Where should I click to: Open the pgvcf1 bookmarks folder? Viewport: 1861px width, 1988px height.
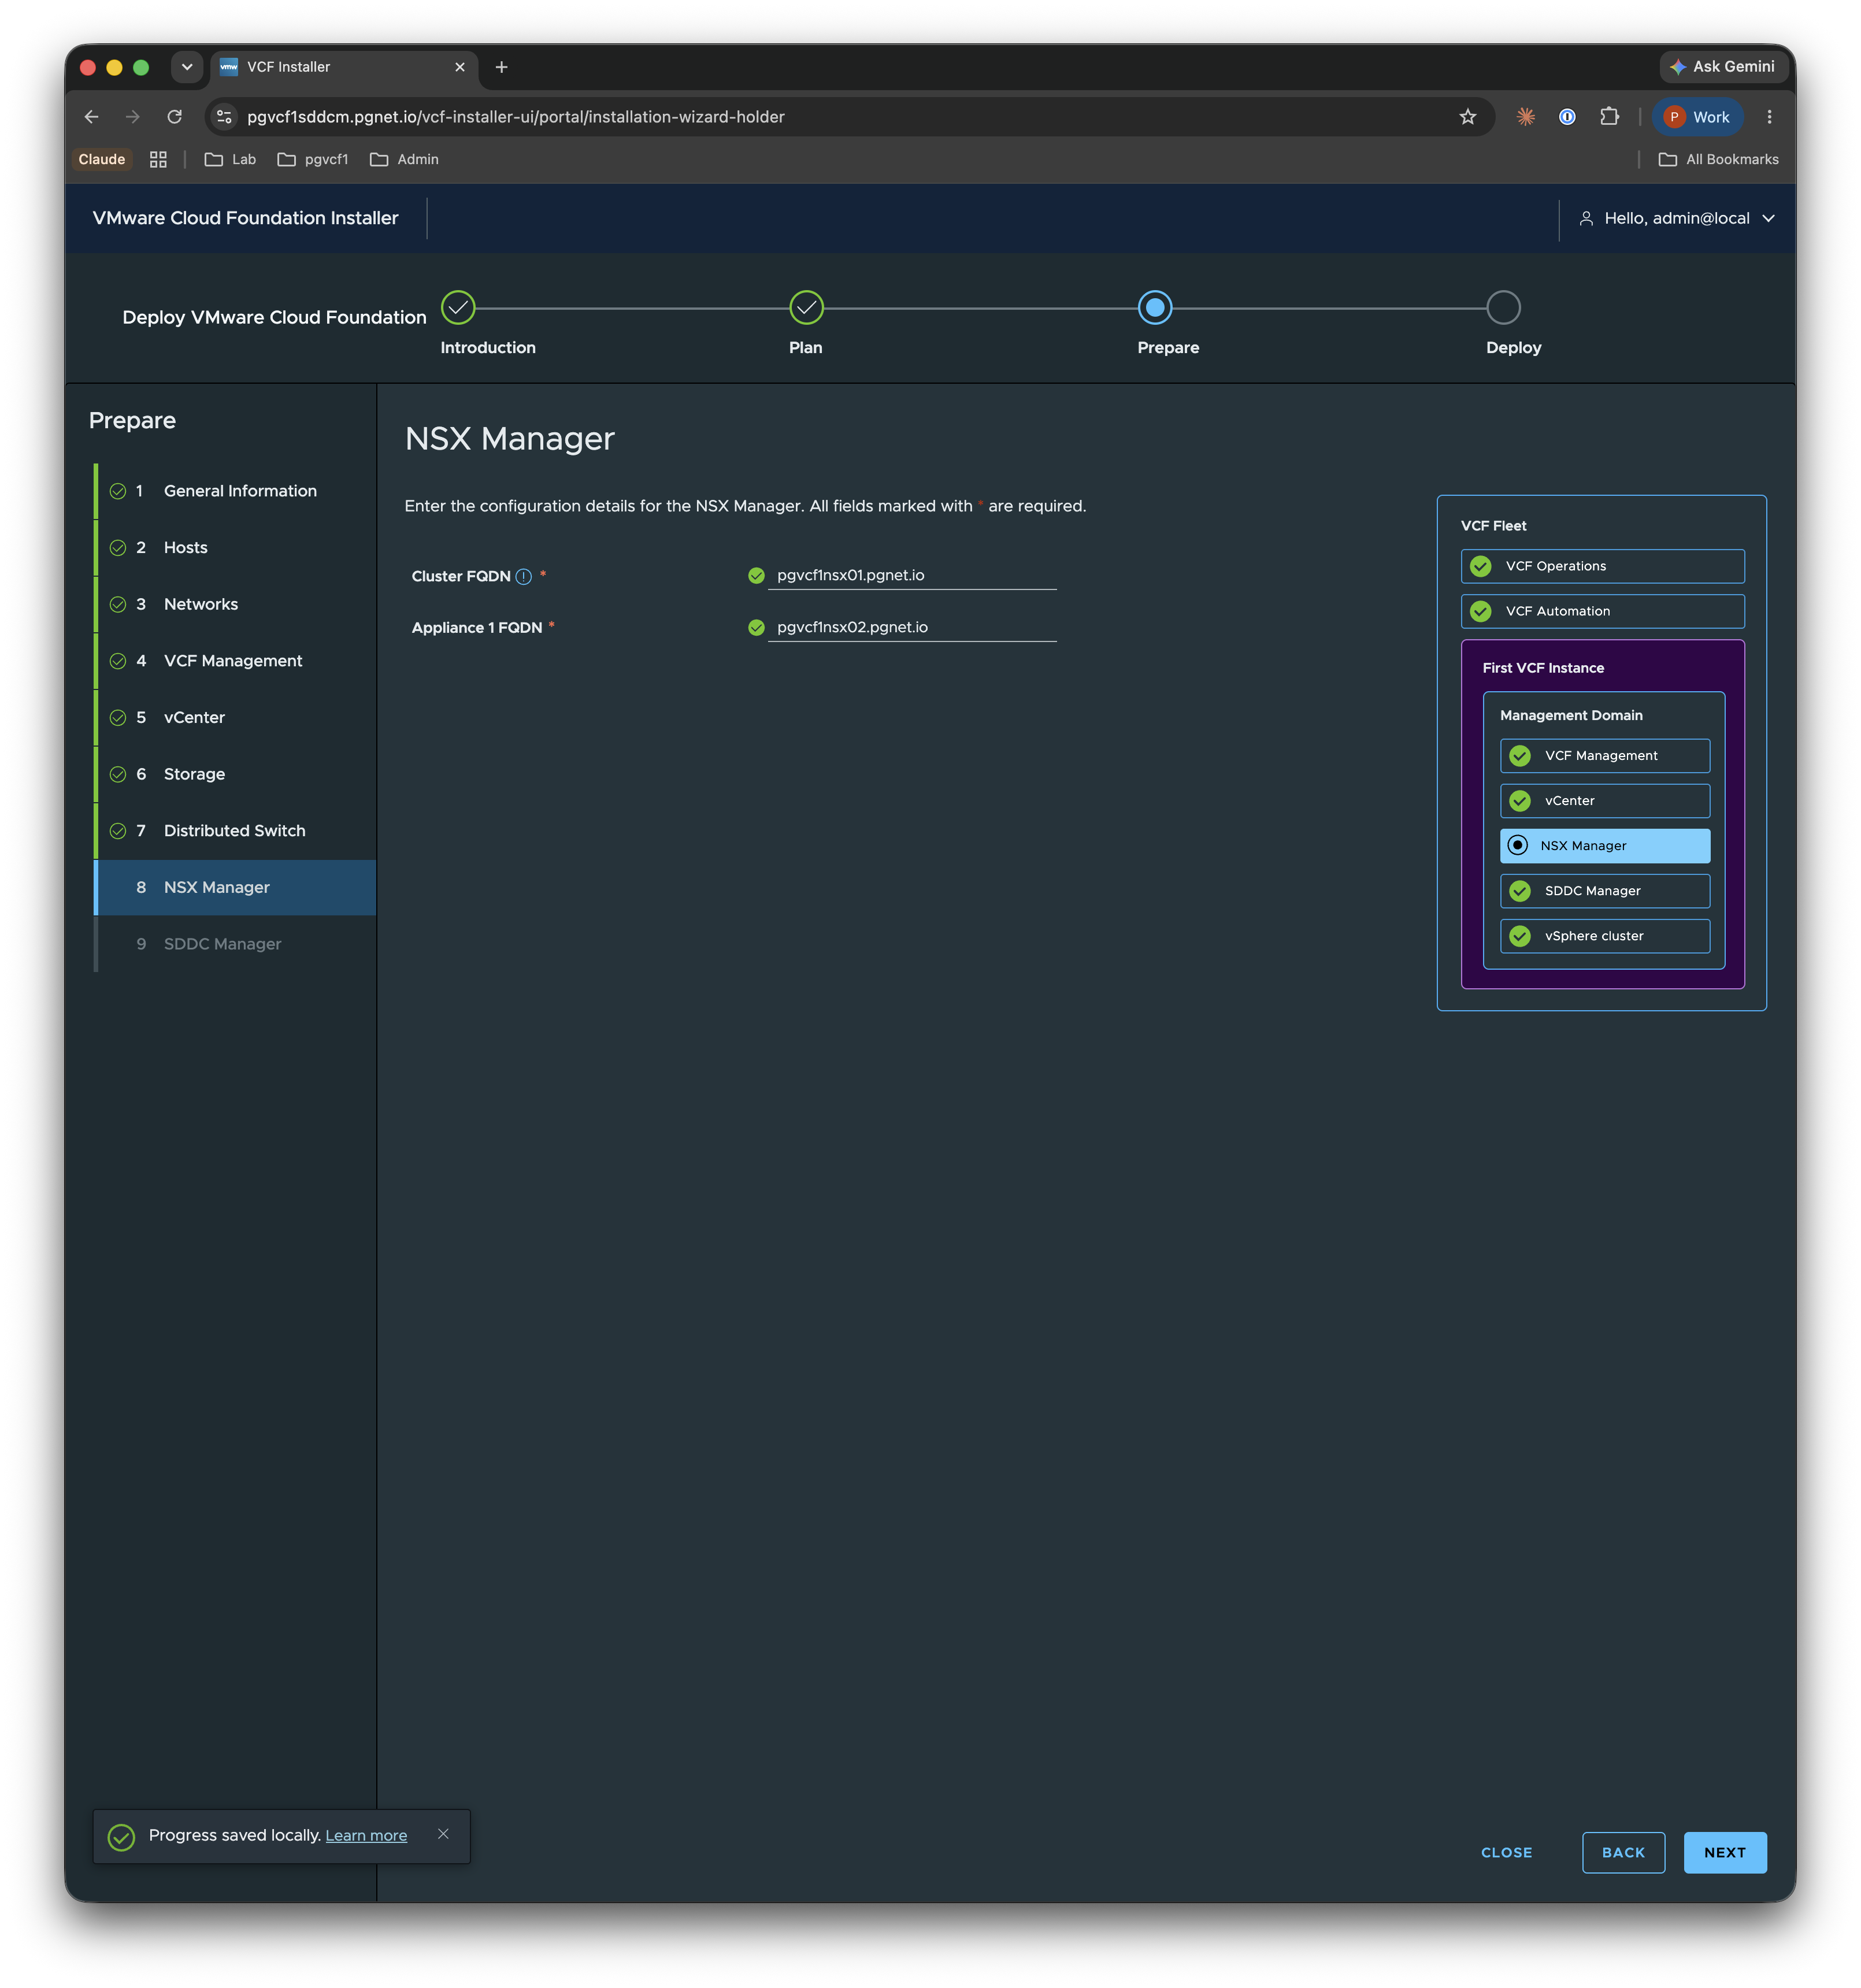(313, 159)
